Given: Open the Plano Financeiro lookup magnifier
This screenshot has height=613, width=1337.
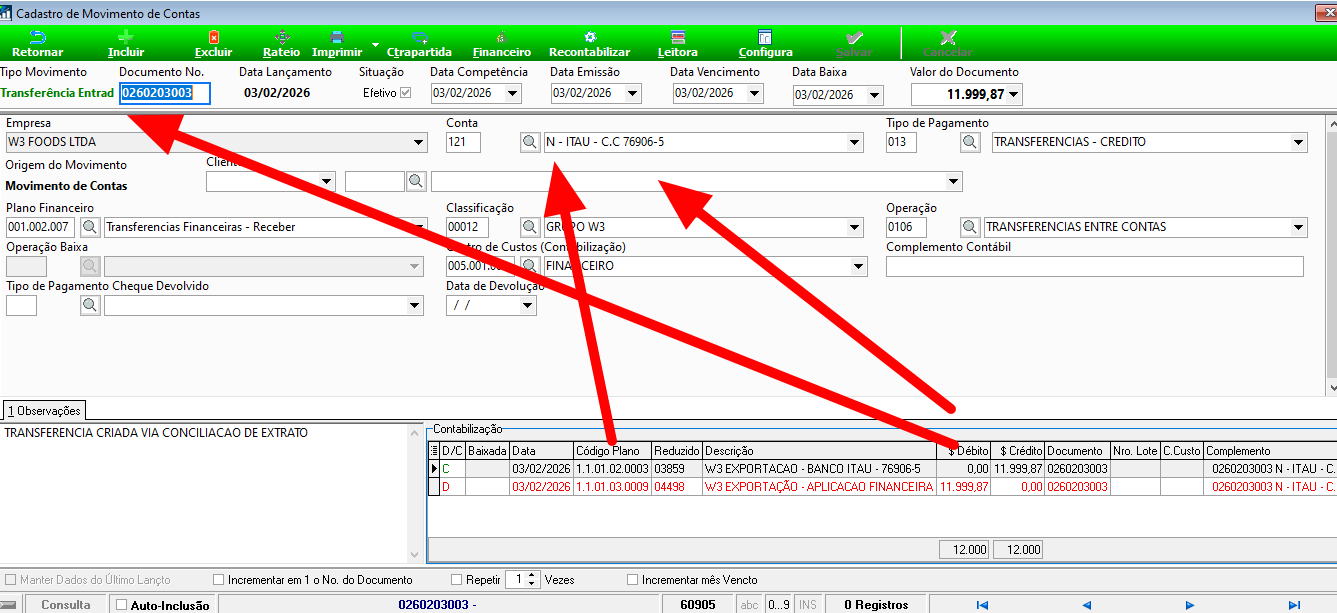Looking at the screenshot, I should (x=90, y=227).
